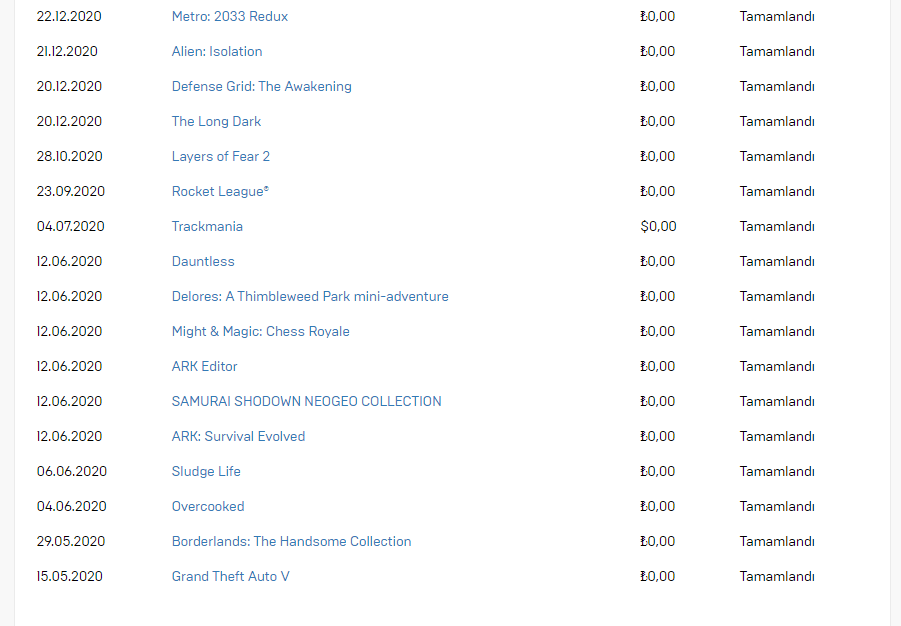Viewport: 901px width, 626px height.
Task: Click Tamamlandı status in the Metro: 2033 Redux row
Action: click(776, 17)
